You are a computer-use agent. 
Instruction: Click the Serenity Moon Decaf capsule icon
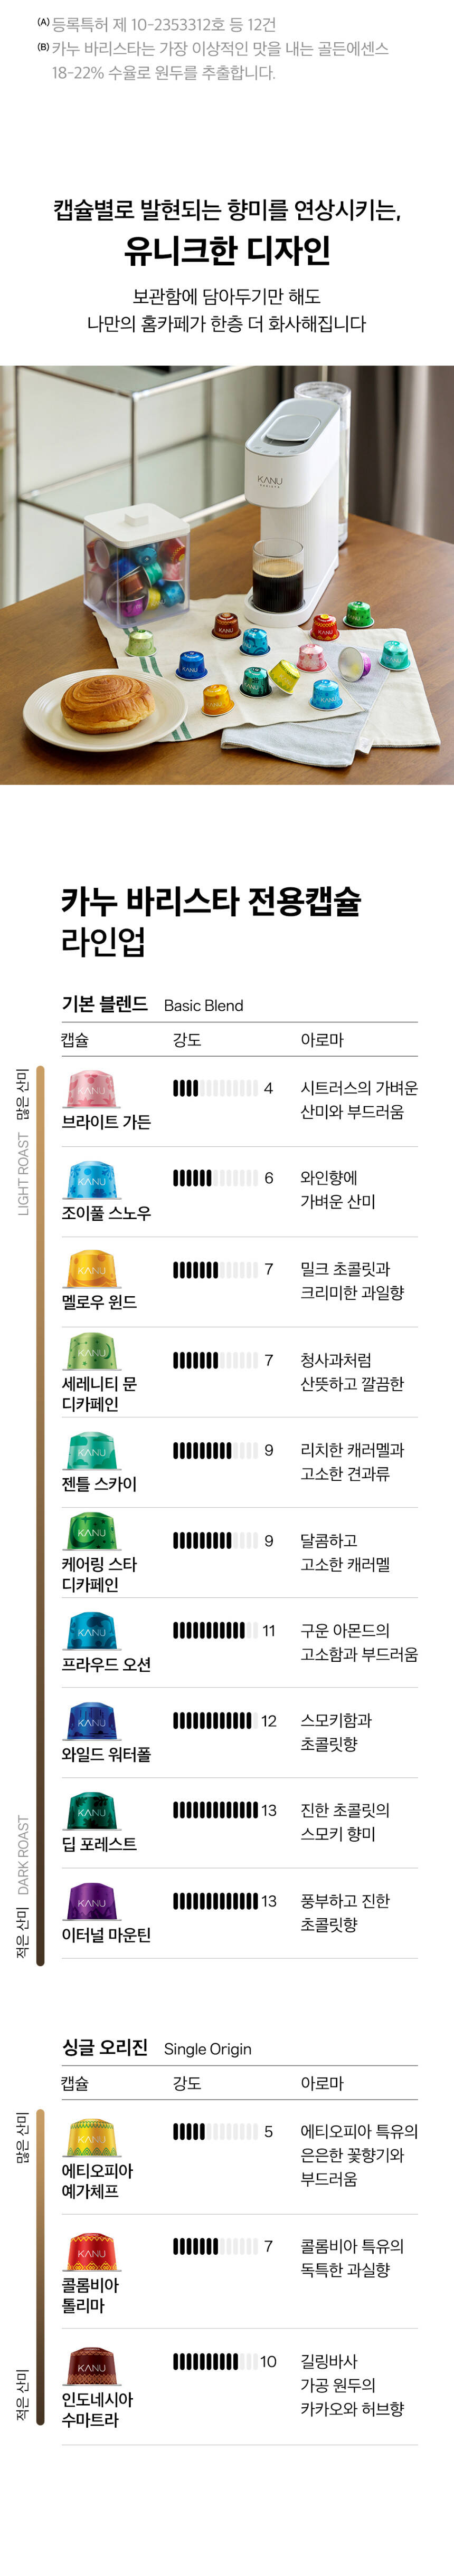point(91,1351)
